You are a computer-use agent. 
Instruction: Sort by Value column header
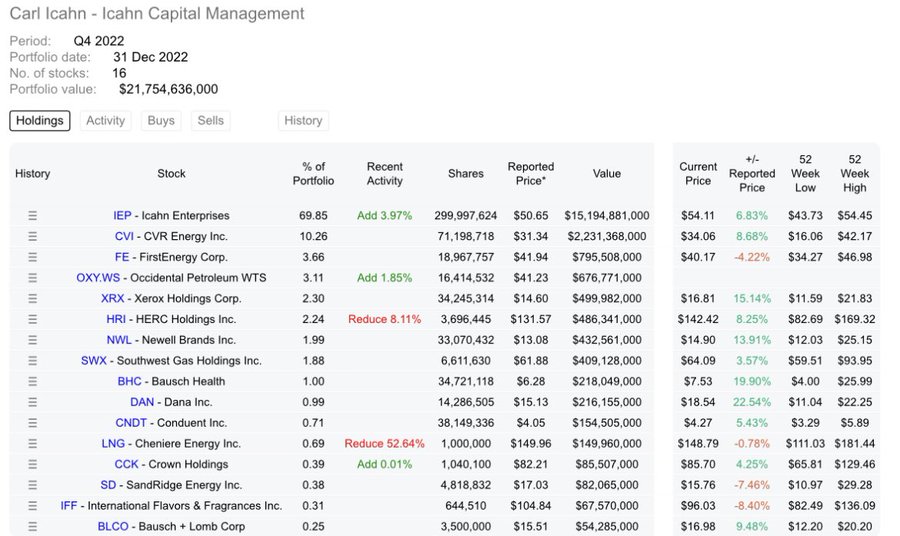point(607,173)
